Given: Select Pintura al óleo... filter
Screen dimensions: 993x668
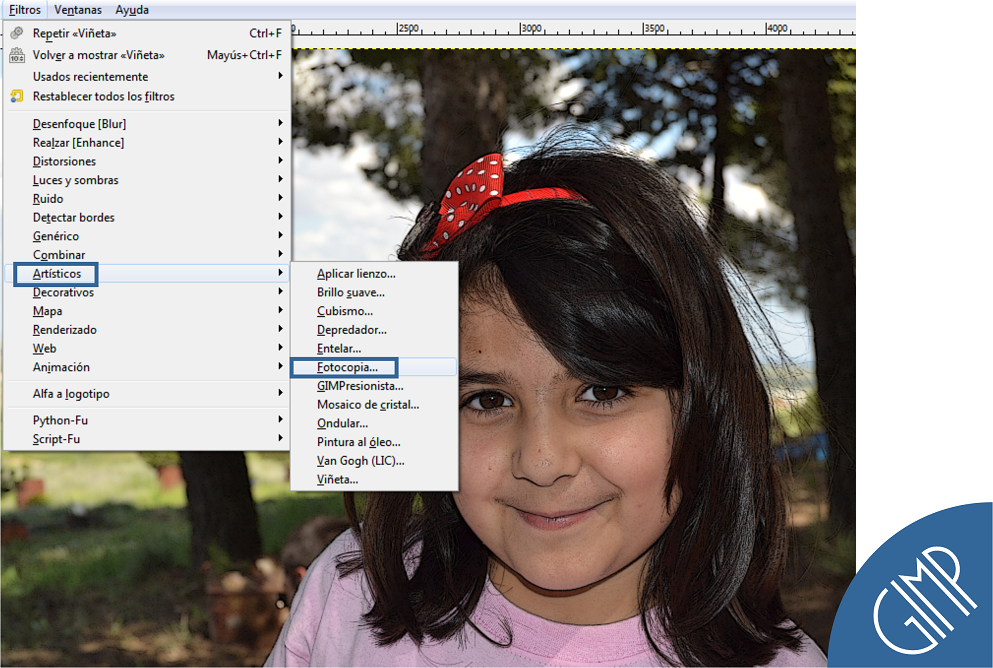Looking at the screenshot, I should click(x=374, y=441).
